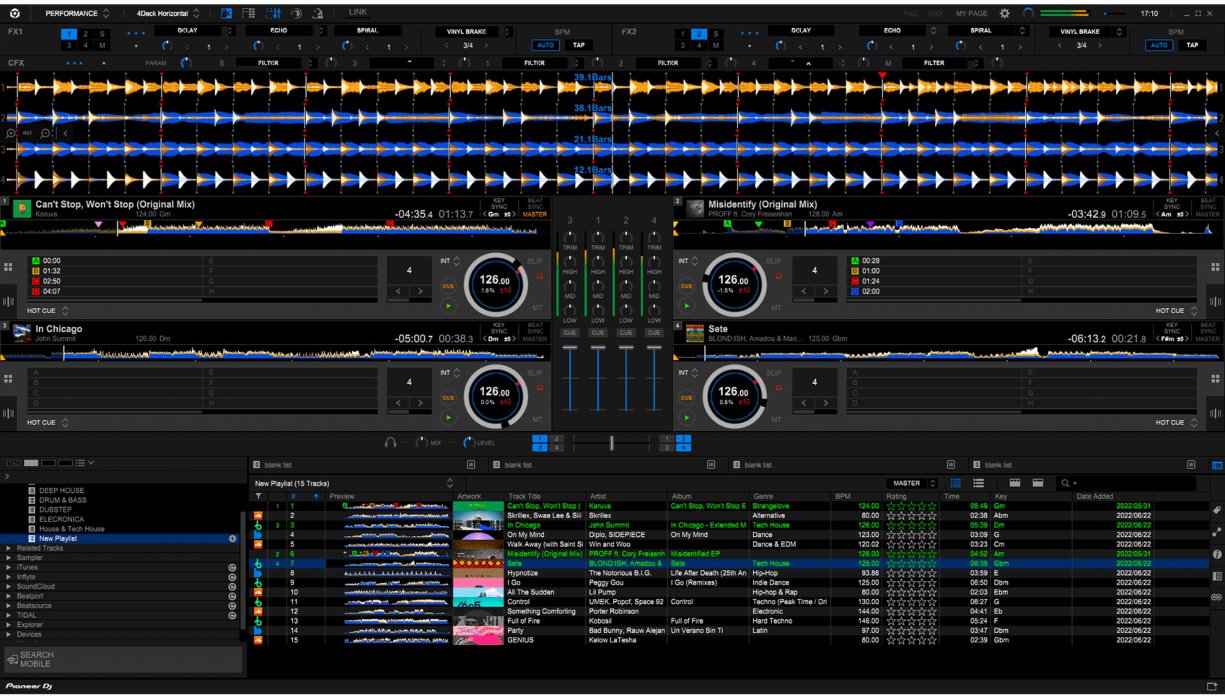This screenshot has height=700, width=1225.
Task: Sort by Artist column header
Action: coord(627,496)
